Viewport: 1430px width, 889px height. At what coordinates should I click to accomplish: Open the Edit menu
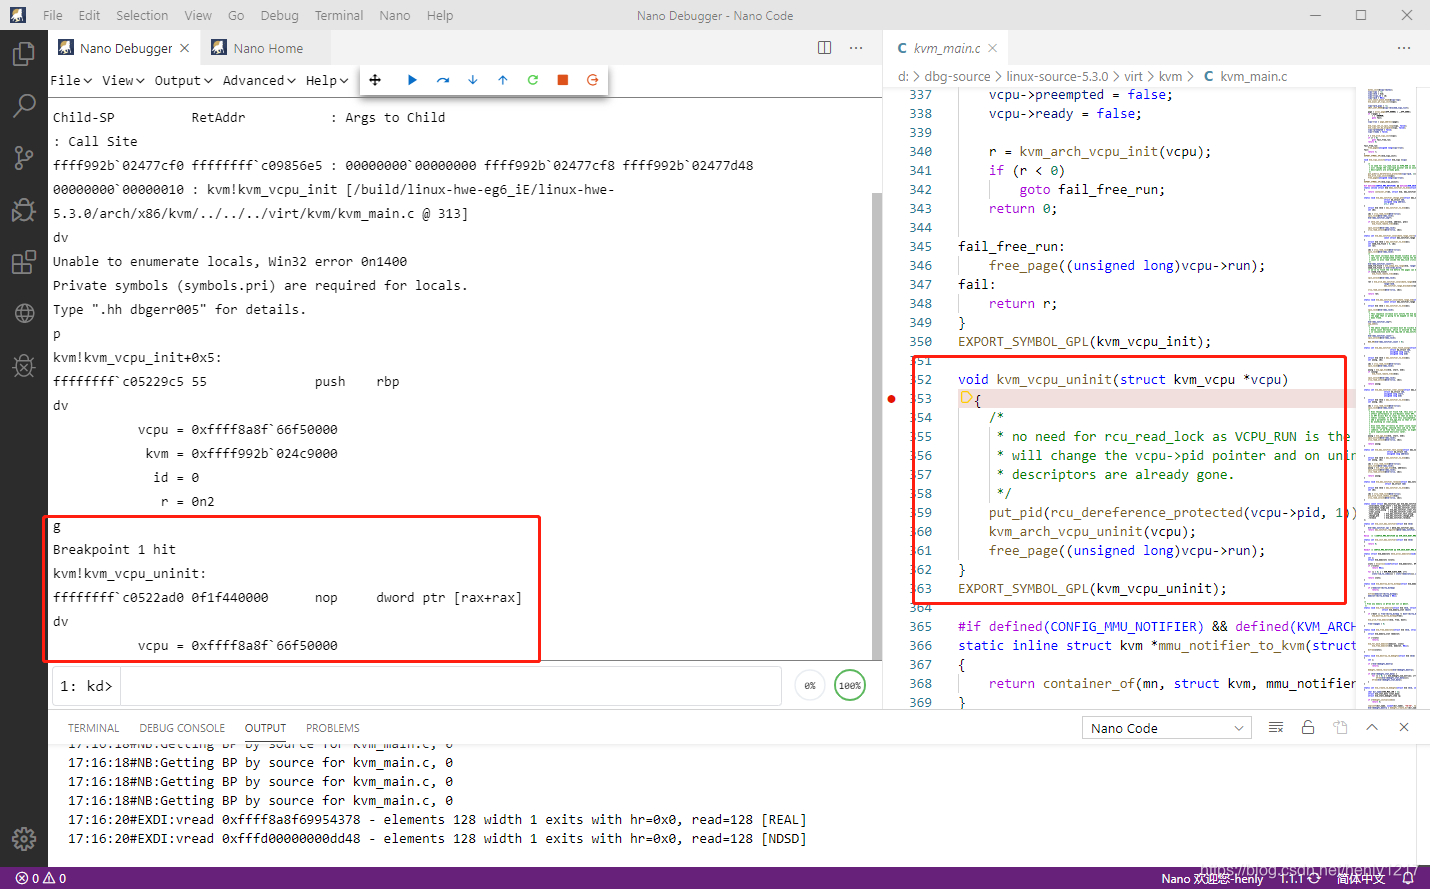pyautogui.click(x=89, y=15)
